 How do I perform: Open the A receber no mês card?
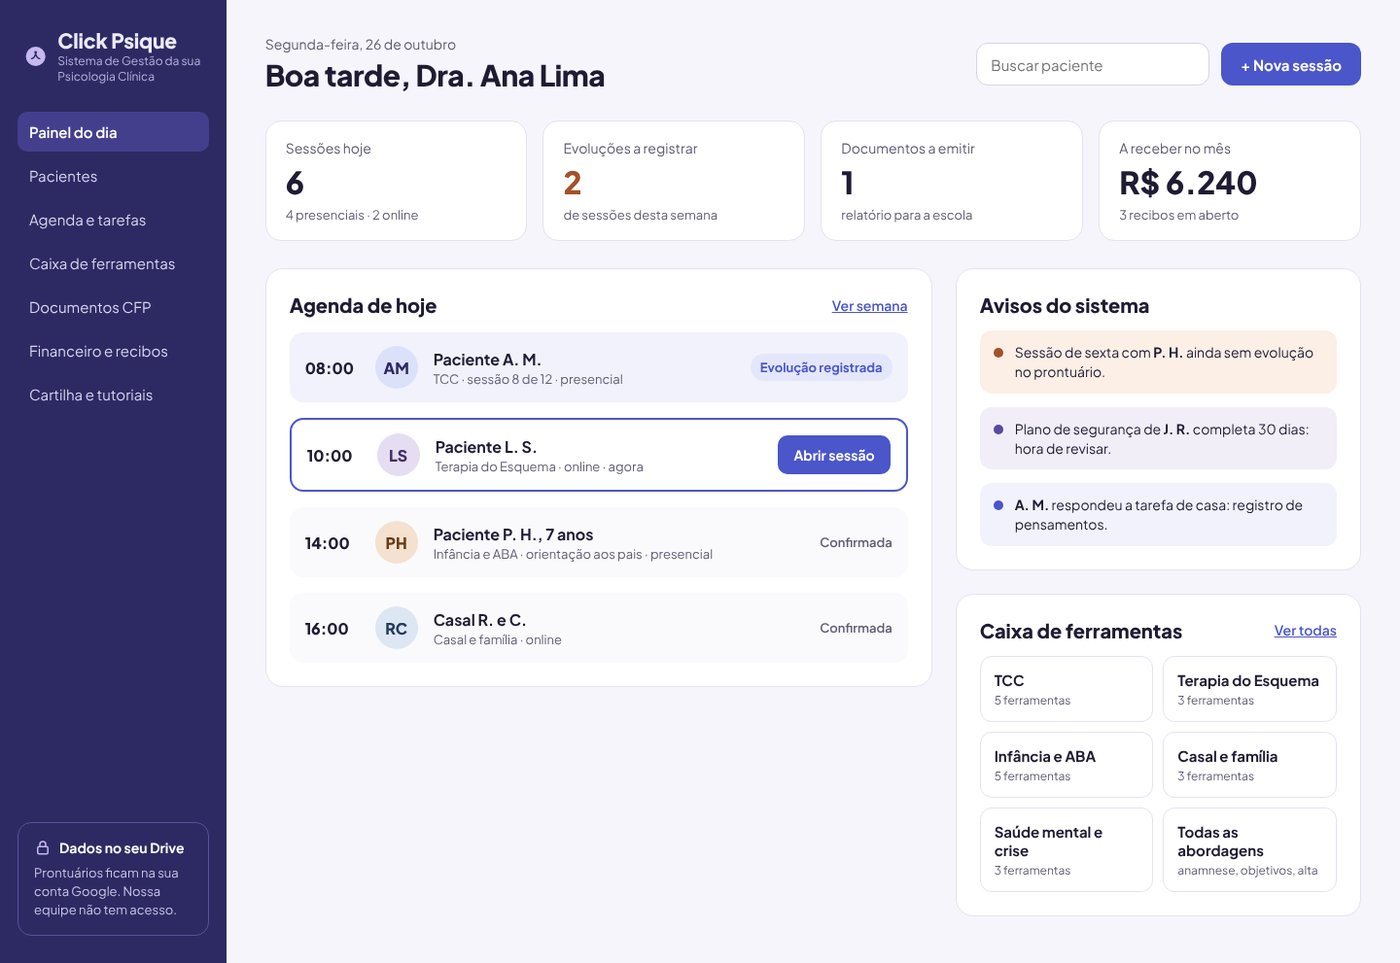tap(1230, 181)
